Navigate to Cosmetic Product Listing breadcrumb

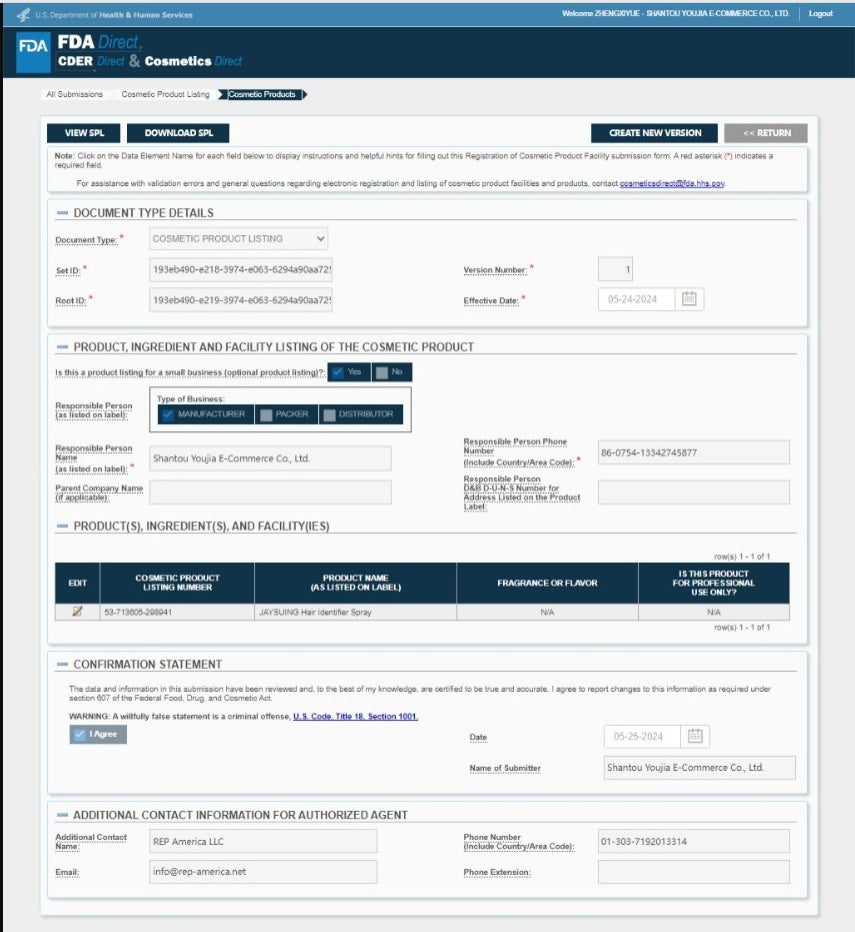(x=165, y=95)
